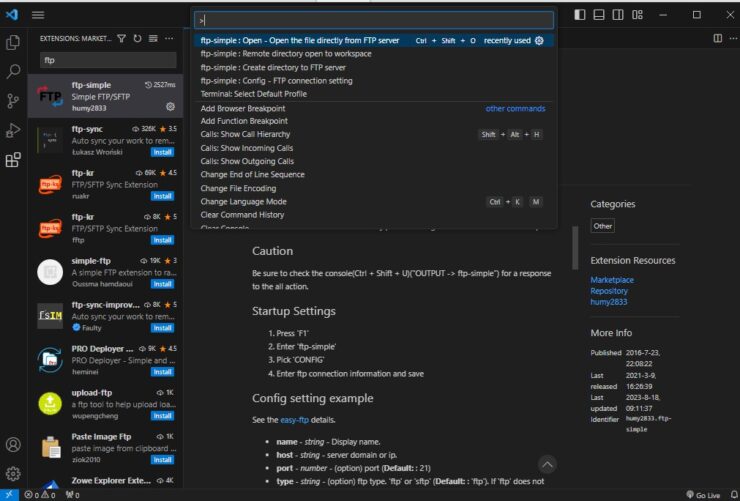Install the PRO Deployer extension
The image size is (740, 501).
point(162,372)
